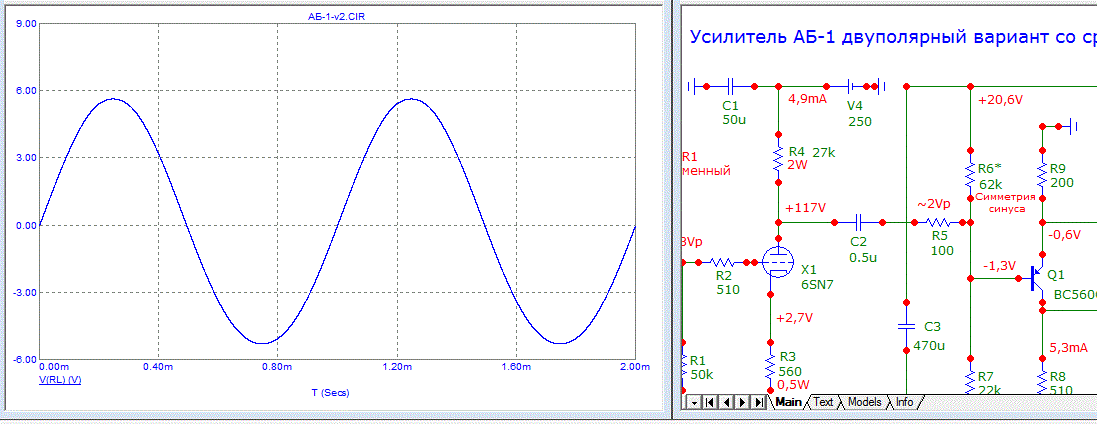
Task: Switch to the Main page tab
Action: [x=788, y=402]
